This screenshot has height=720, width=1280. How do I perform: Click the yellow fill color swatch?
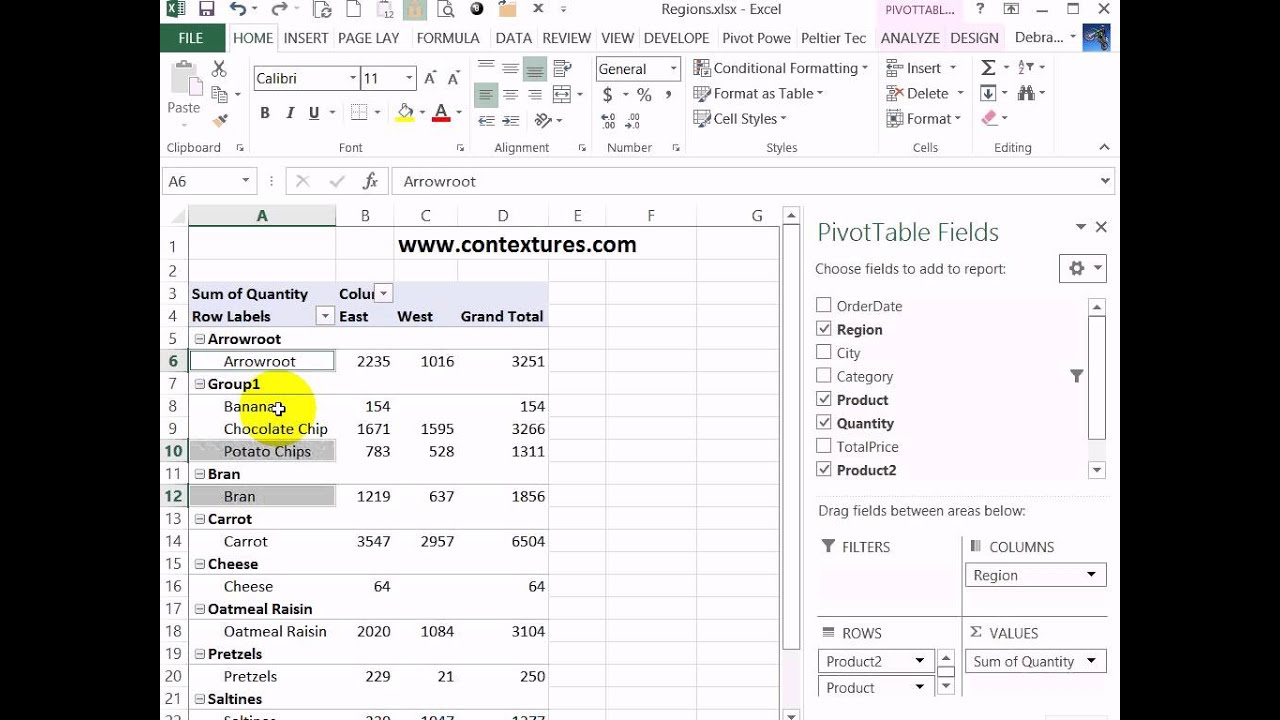[x=405, y=113]
